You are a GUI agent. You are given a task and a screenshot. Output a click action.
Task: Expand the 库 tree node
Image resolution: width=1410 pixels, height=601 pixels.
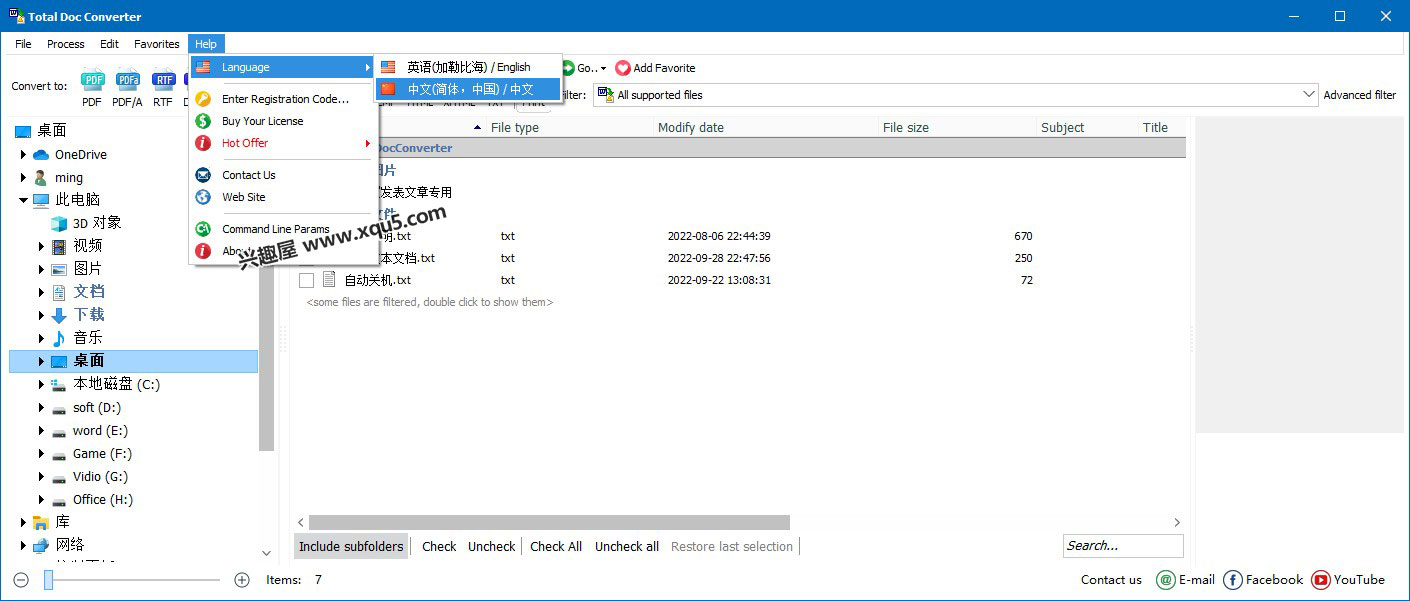[x=23, y=522]
